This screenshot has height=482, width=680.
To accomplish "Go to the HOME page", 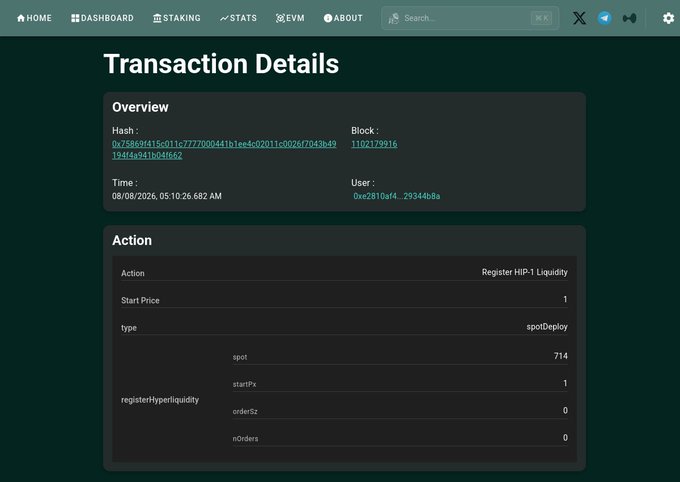I will [34, 18].
